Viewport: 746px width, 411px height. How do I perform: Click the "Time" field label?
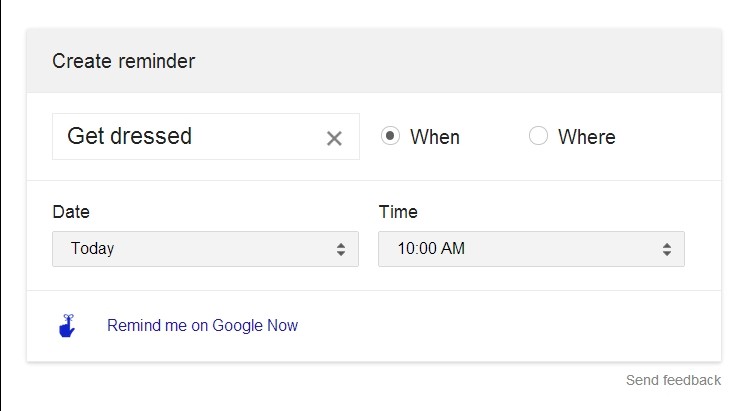tap(398, 212)
